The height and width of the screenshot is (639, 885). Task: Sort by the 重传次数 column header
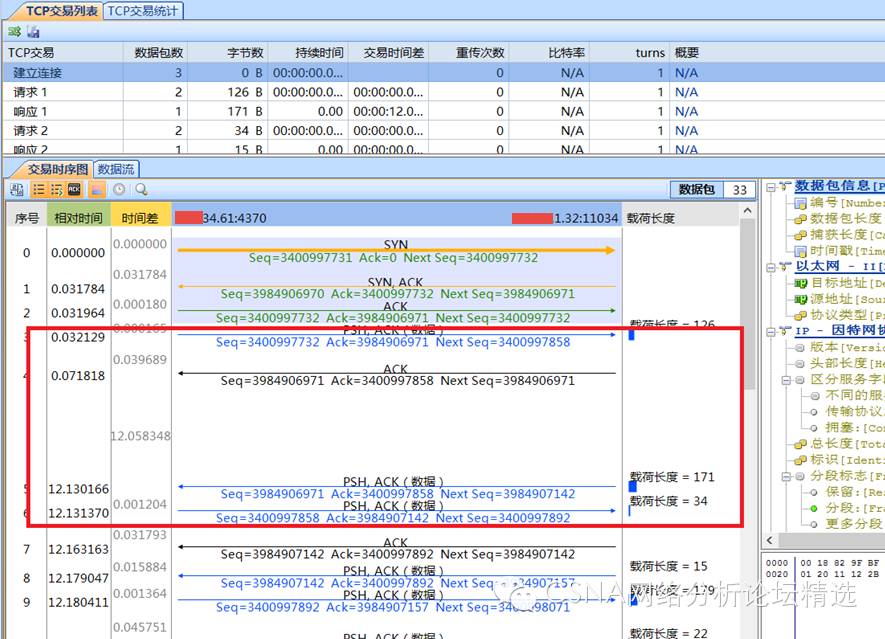click(480, 53)
